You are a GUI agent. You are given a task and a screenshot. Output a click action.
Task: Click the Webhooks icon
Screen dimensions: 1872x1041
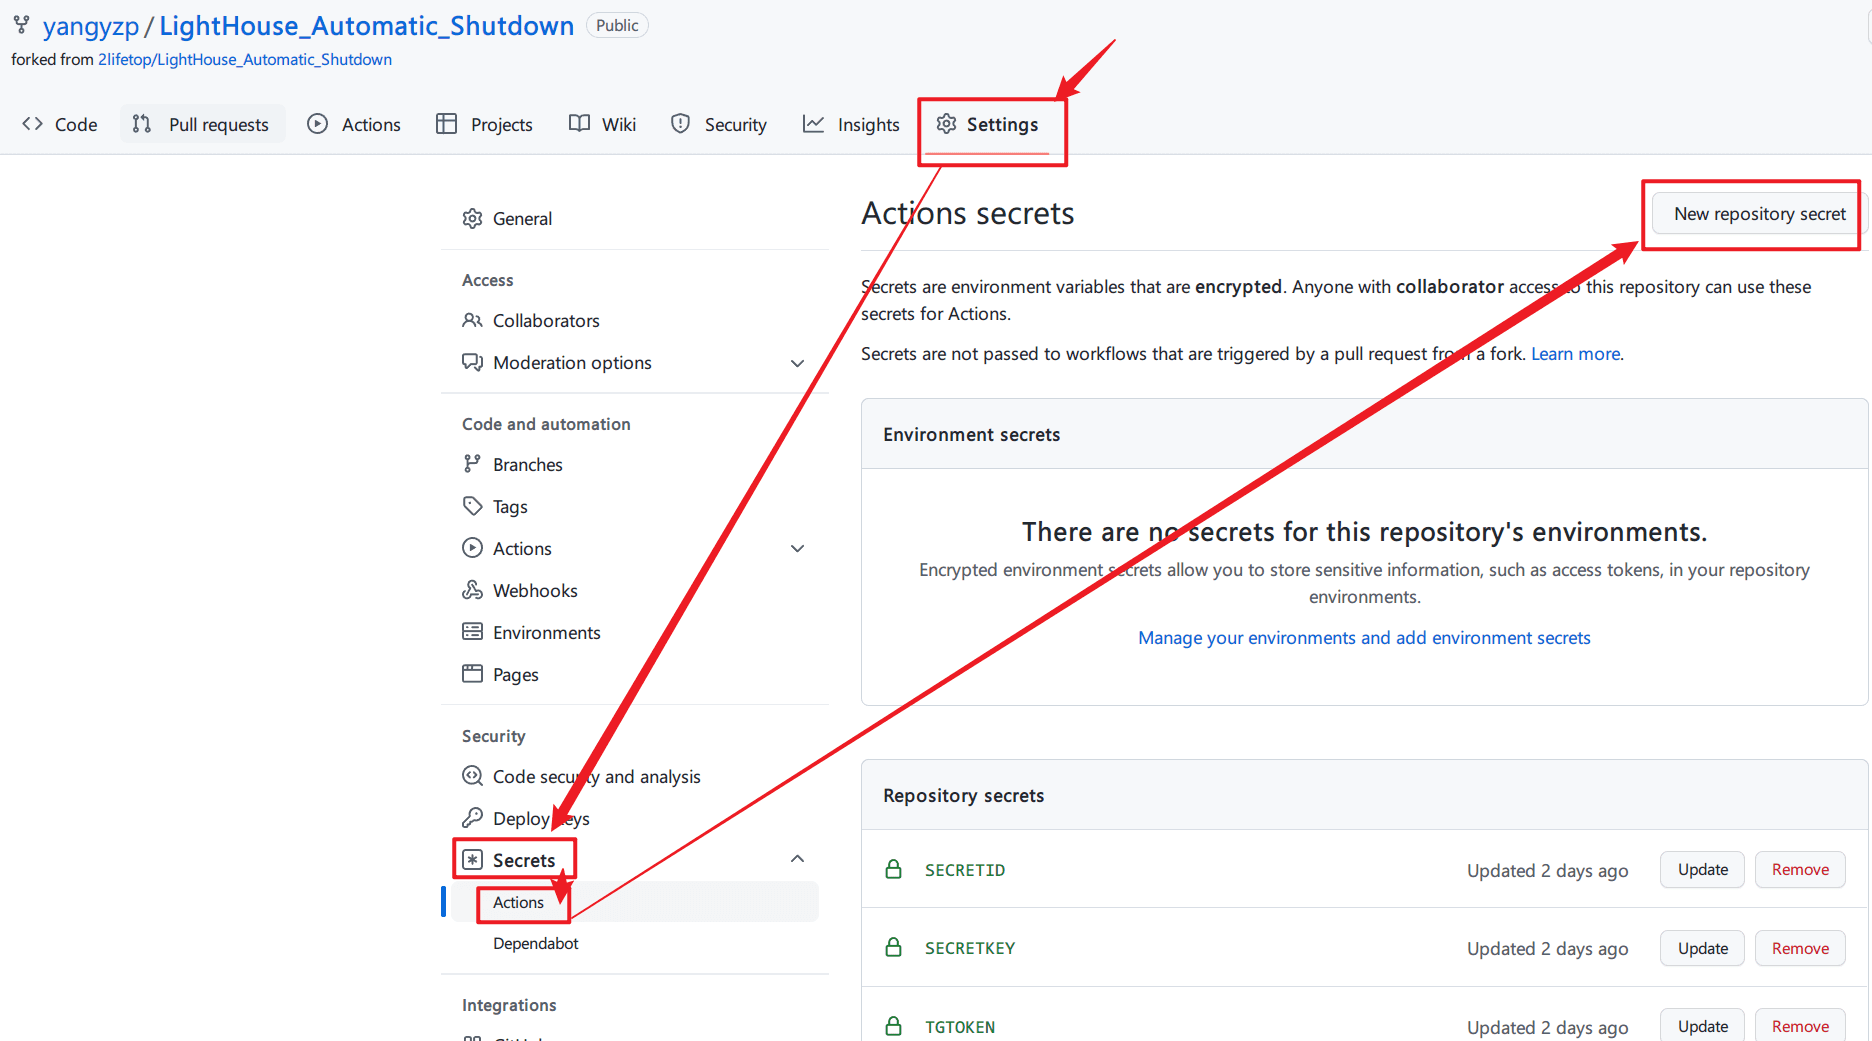[472, 590]
